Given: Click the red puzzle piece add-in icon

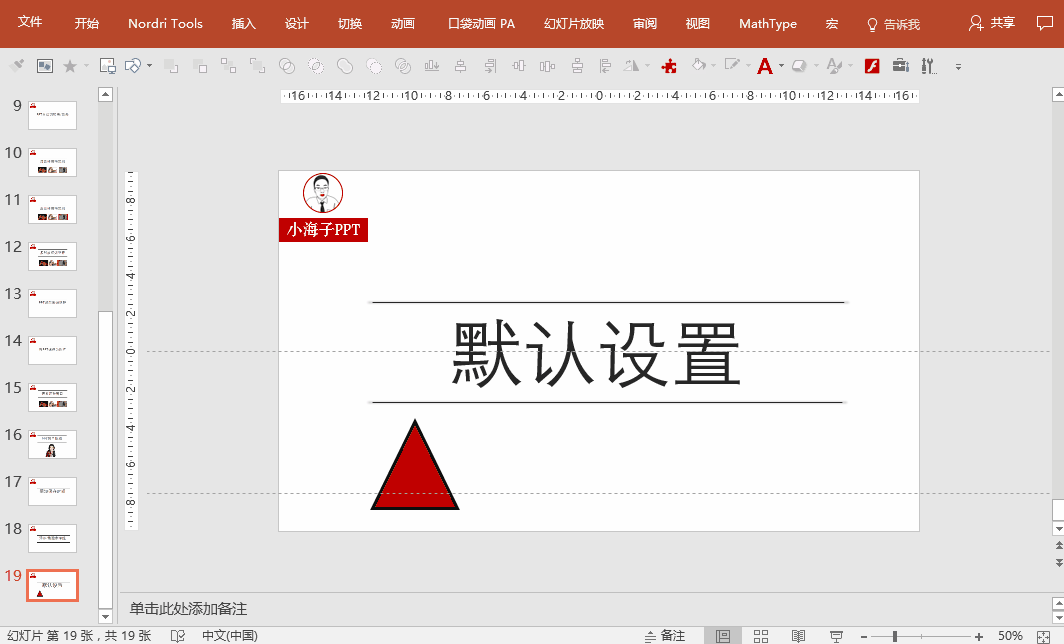Looking at the screenshot, I should tap(670, 66).
